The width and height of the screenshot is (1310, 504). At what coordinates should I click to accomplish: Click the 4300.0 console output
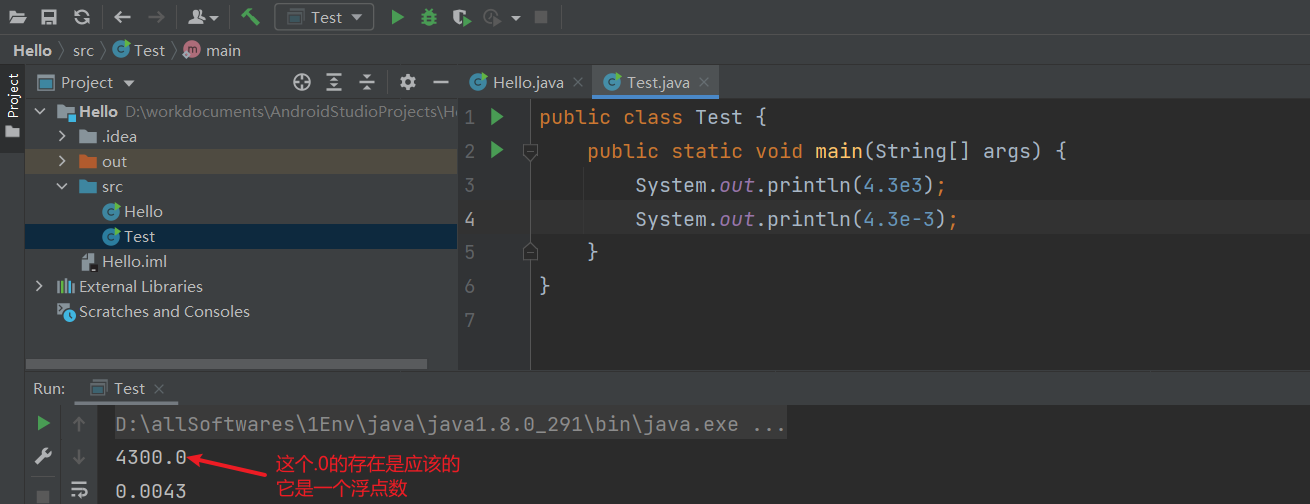[151, 458]
